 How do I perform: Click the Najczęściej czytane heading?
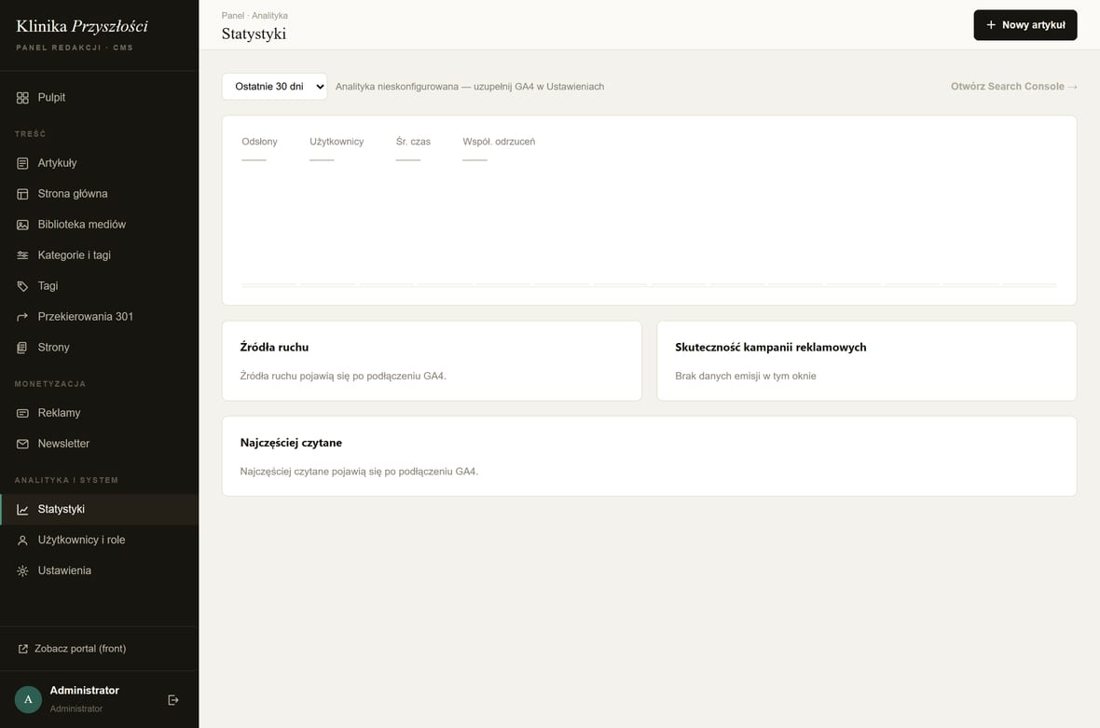point(291,443)
